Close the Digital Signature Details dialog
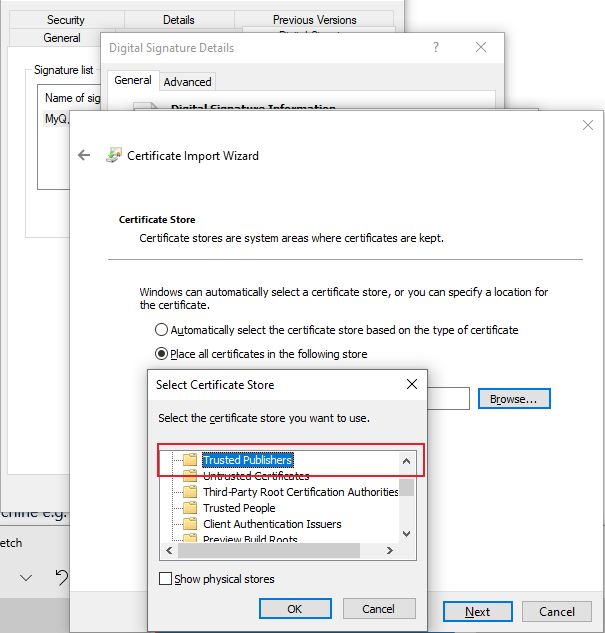Screen dimensions: 605x633 point(481,47)
